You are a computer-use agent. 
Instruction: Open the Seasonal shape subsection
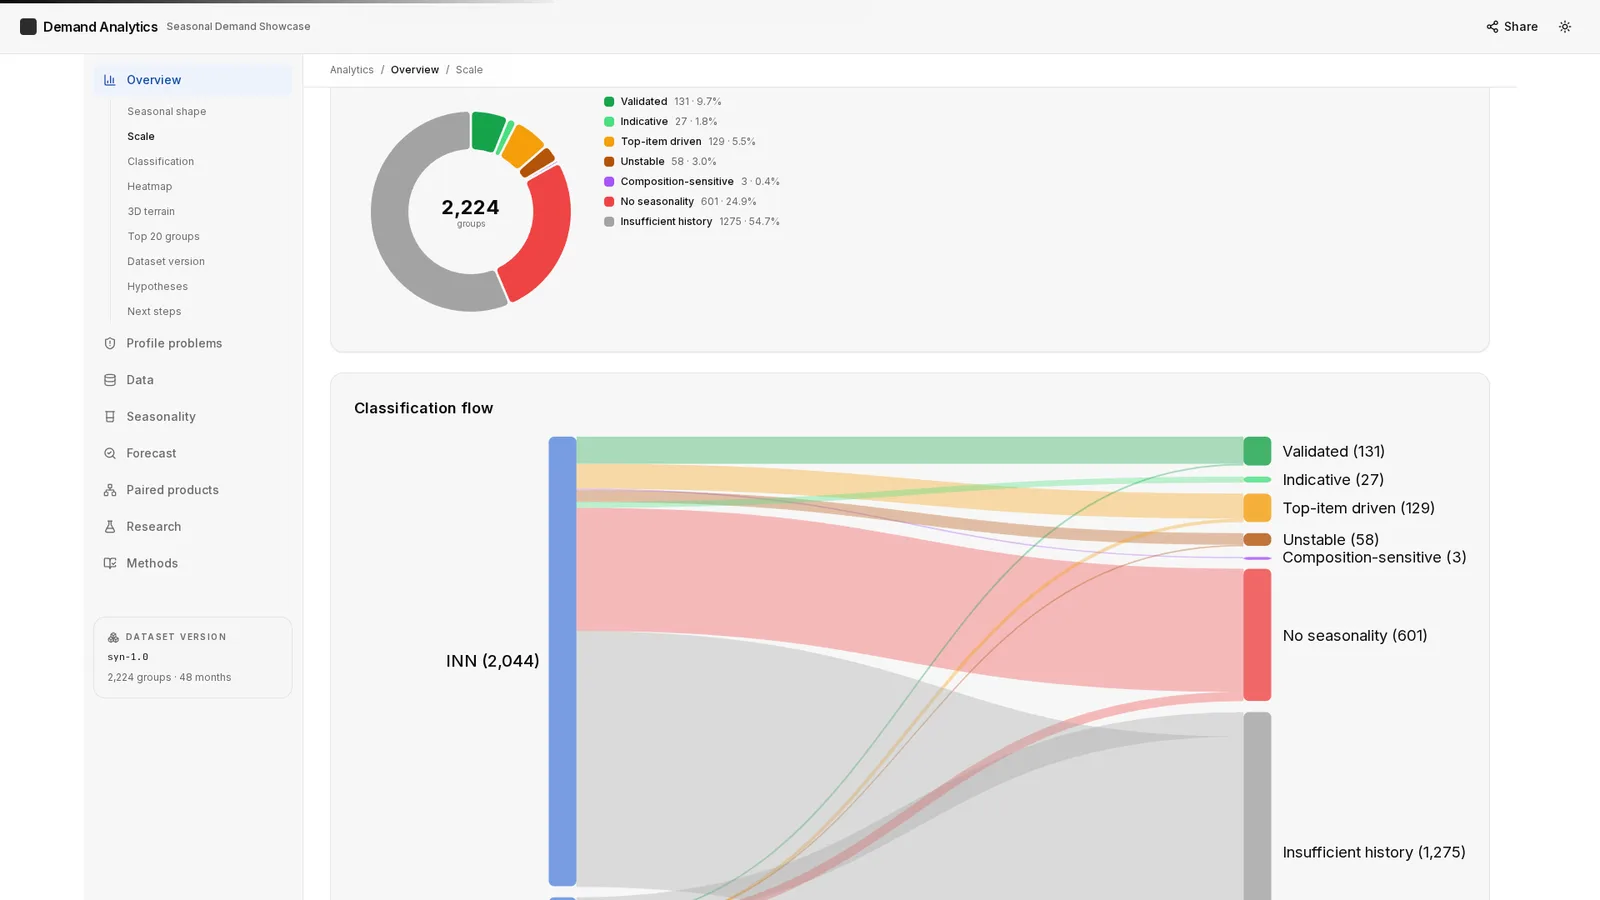(x=167, y=111)
